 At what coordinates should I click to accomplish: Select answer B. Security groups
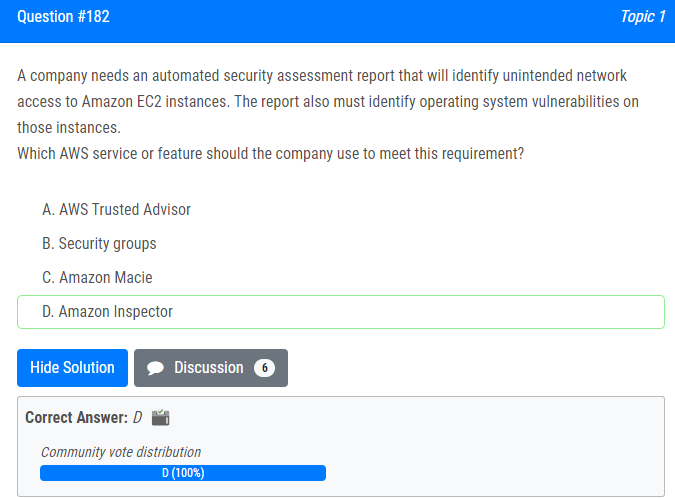pyautogui.click(x=99, y=244)
